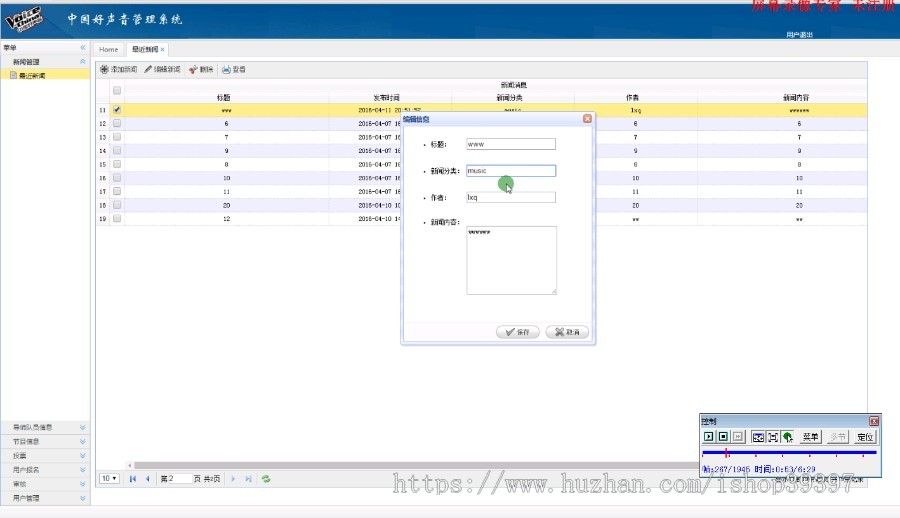Click the greyed step-forward button in 控制 window
This screenshot has width=900, height=518.
[738, 437]
